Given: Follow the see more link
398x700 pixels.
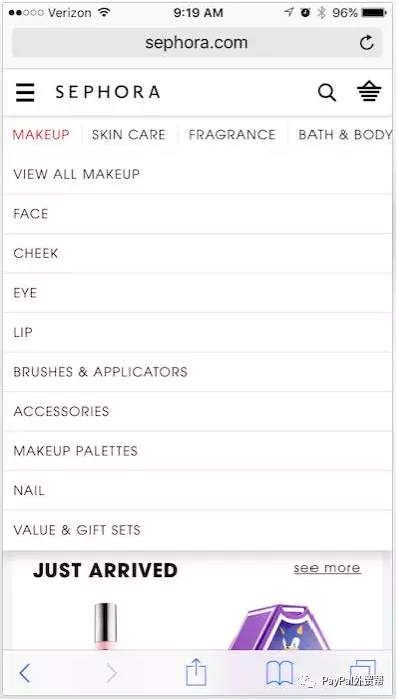Looking at the screenshot, I should (x=327, y=568).
